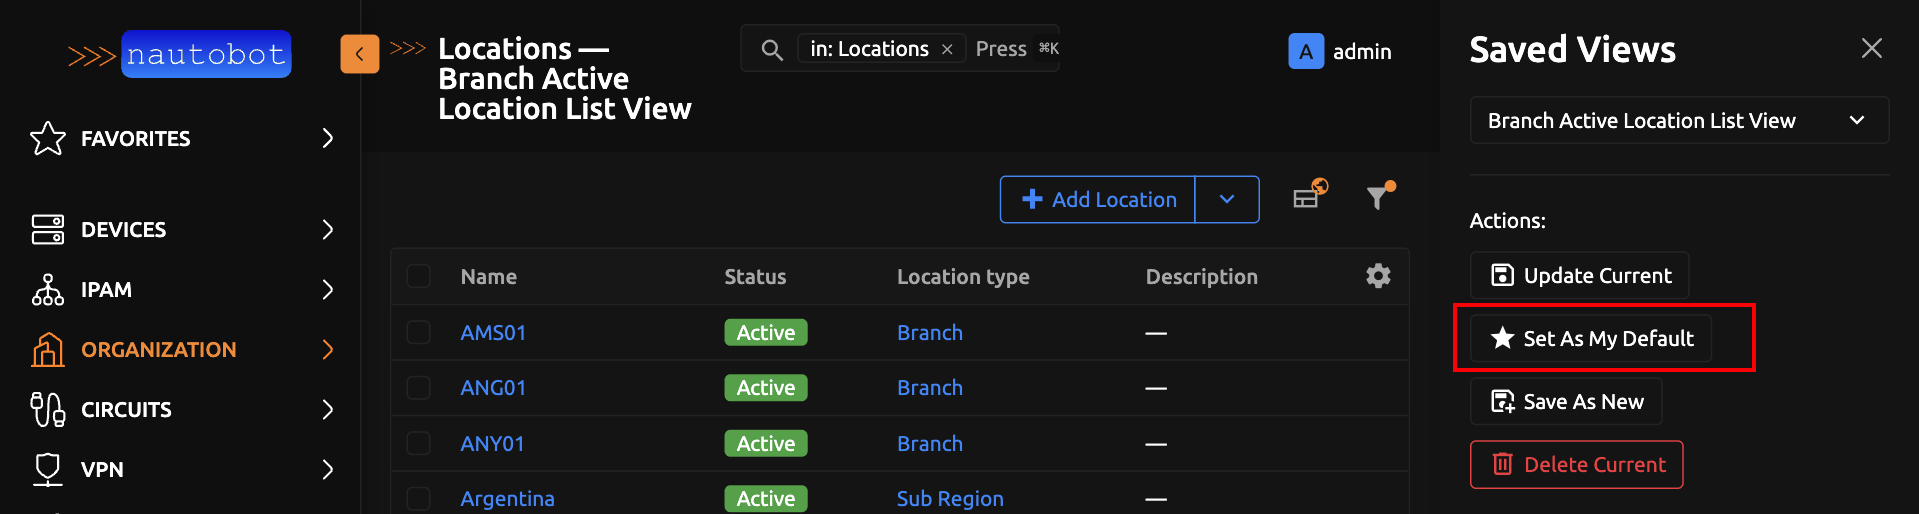Open table column settings gear
Screen dimensions: 1919x514
(x=1378, y=276)
